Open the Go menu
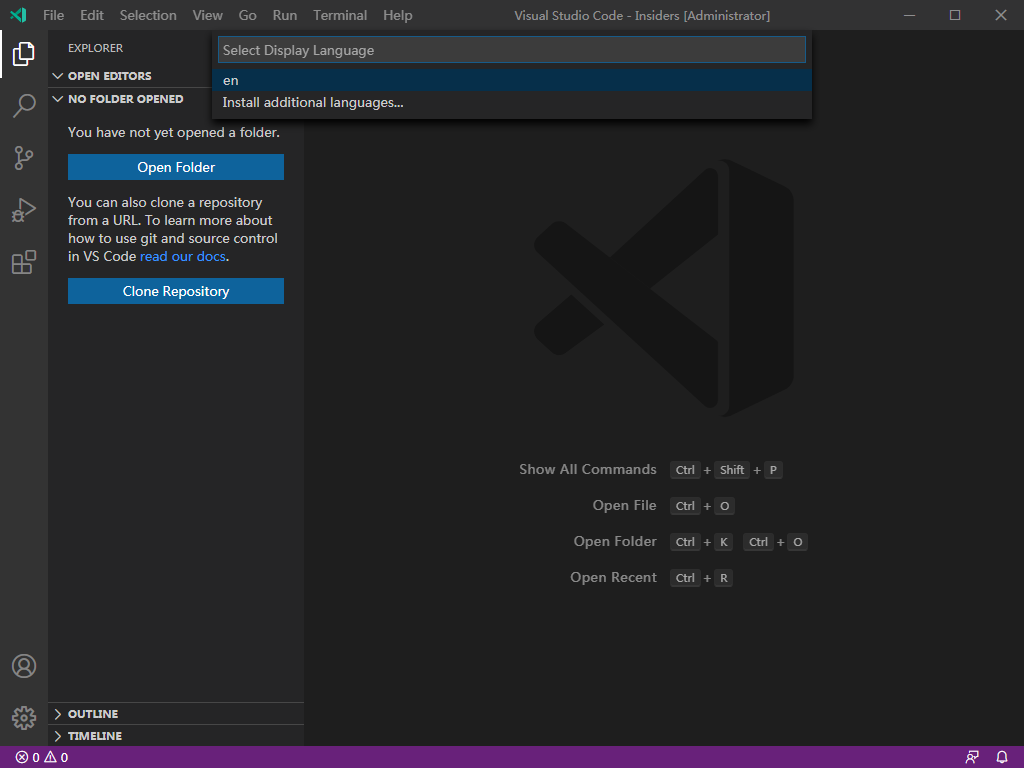This screenshot has width=1024, height=768. point(248,15)
